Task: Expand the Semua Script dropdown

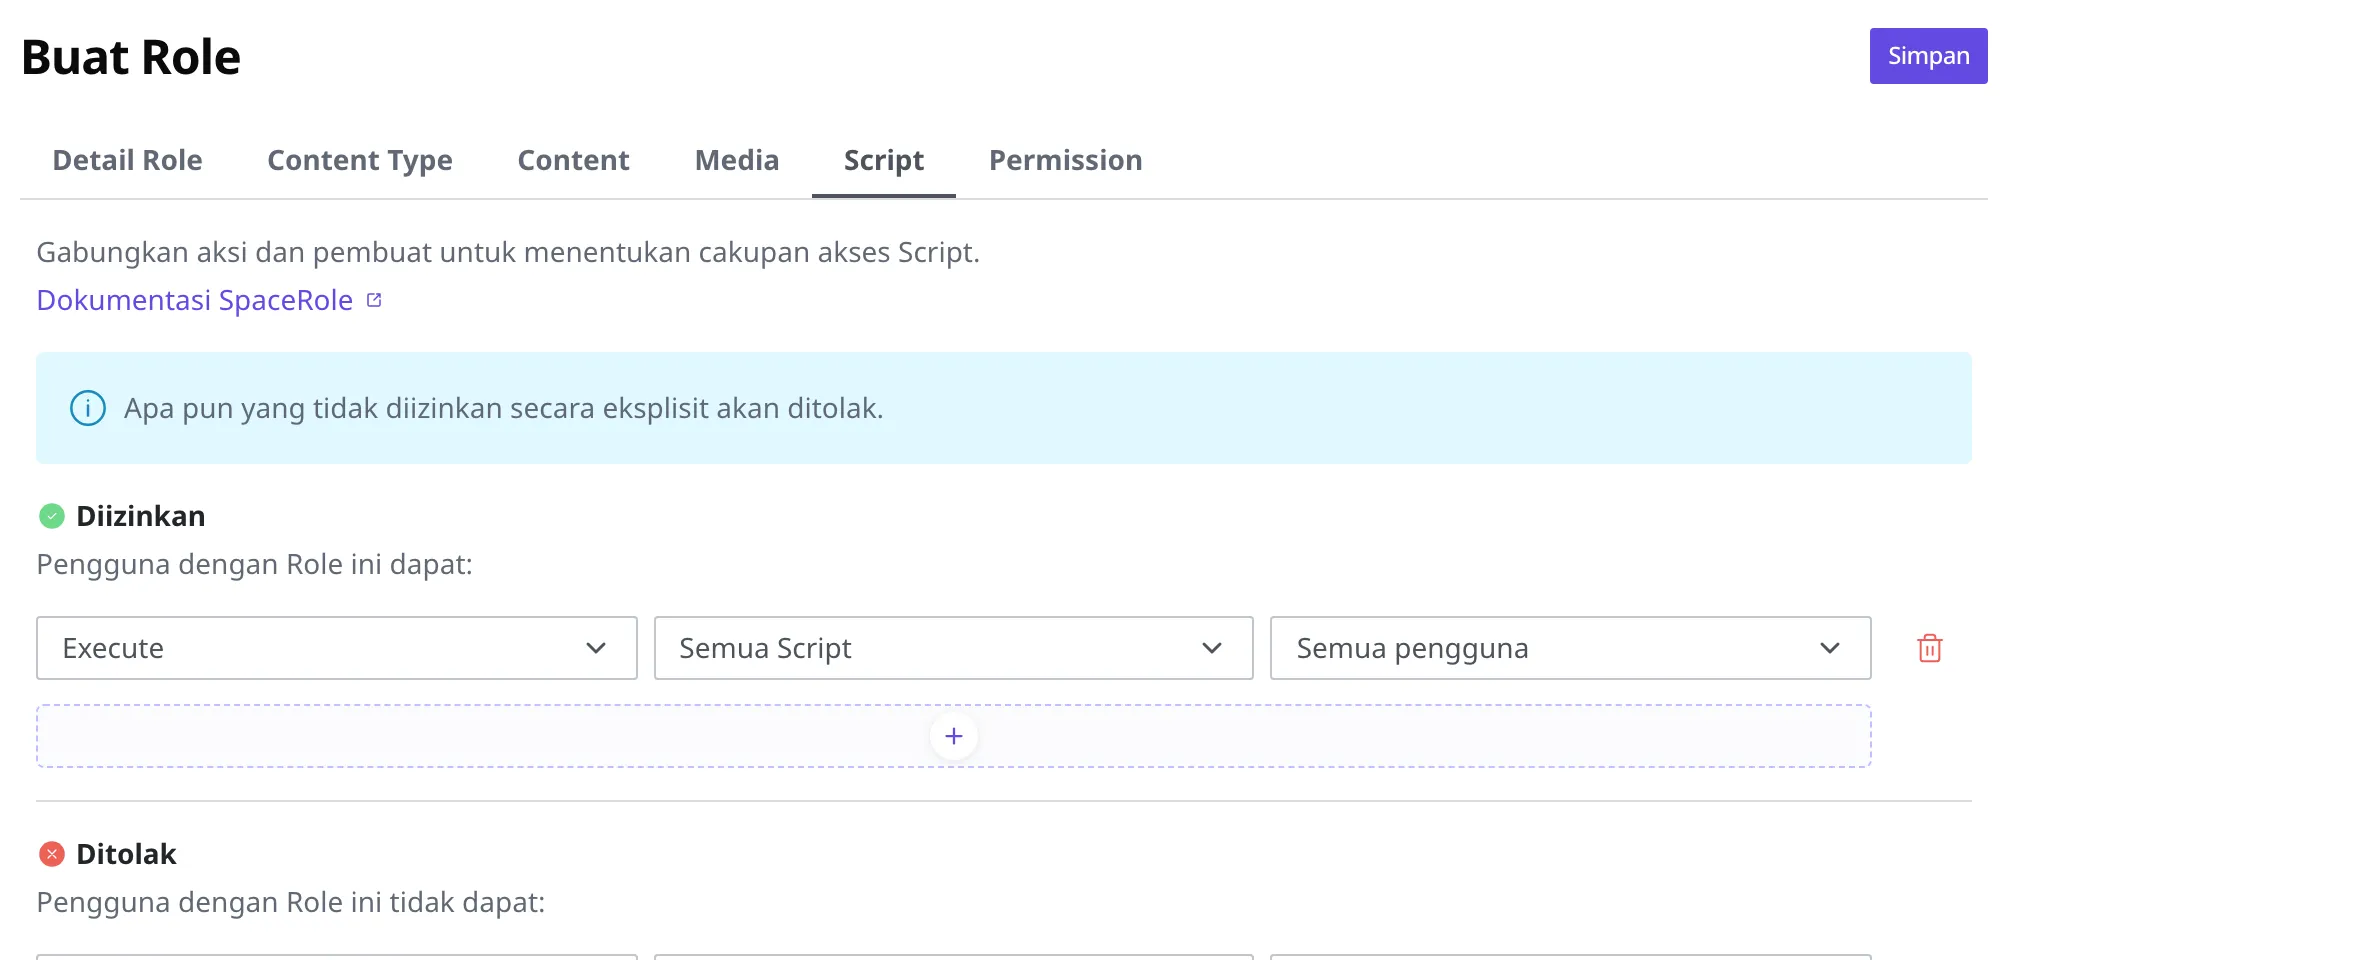Action: click(954, 648)
